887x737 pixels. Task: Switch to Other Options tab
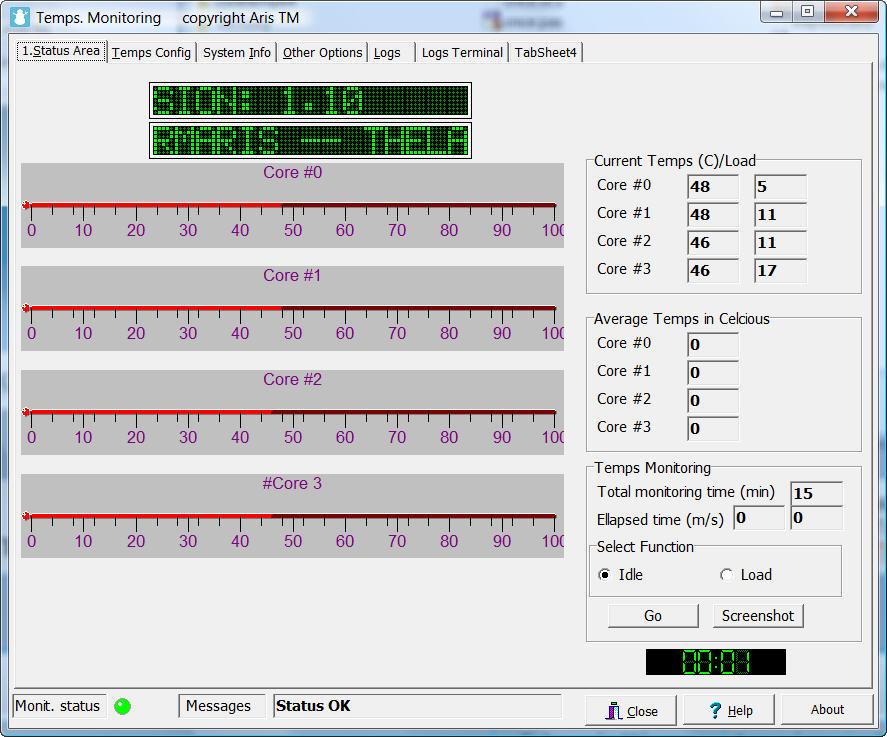click(x=322, y=53)
